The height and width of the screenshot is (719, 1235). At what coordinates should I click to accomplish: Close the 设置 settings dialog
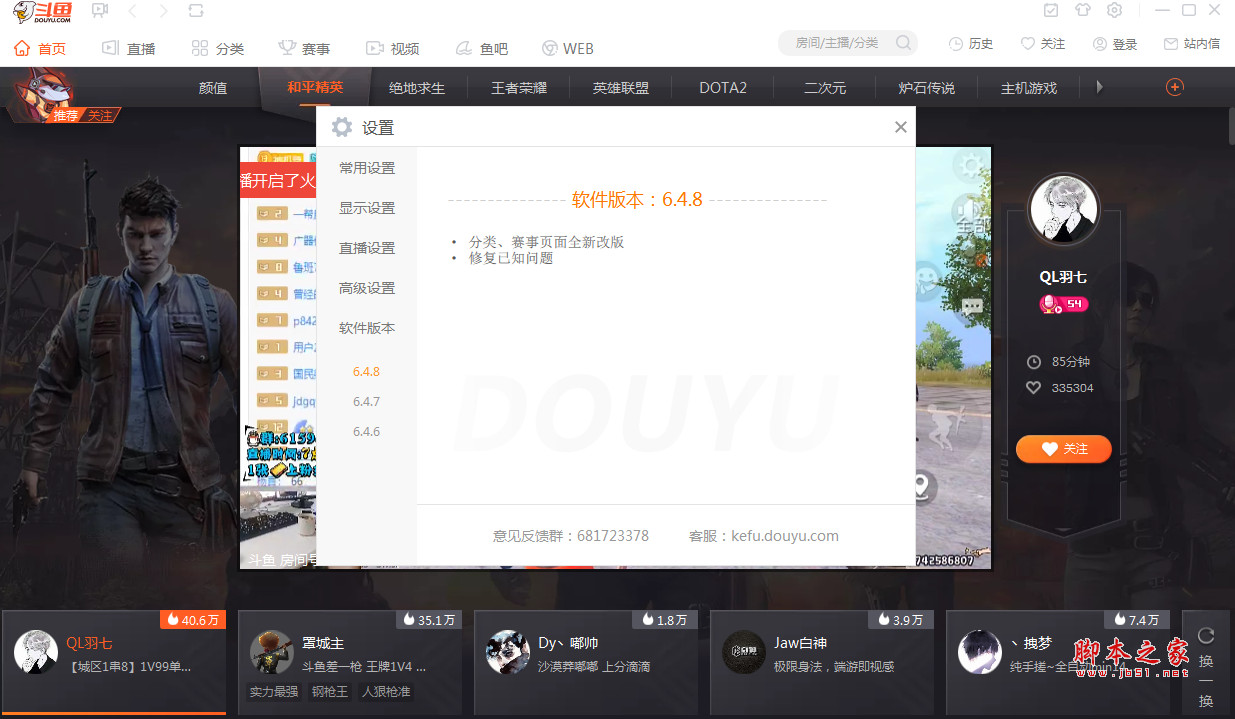(x=901, y=127)
